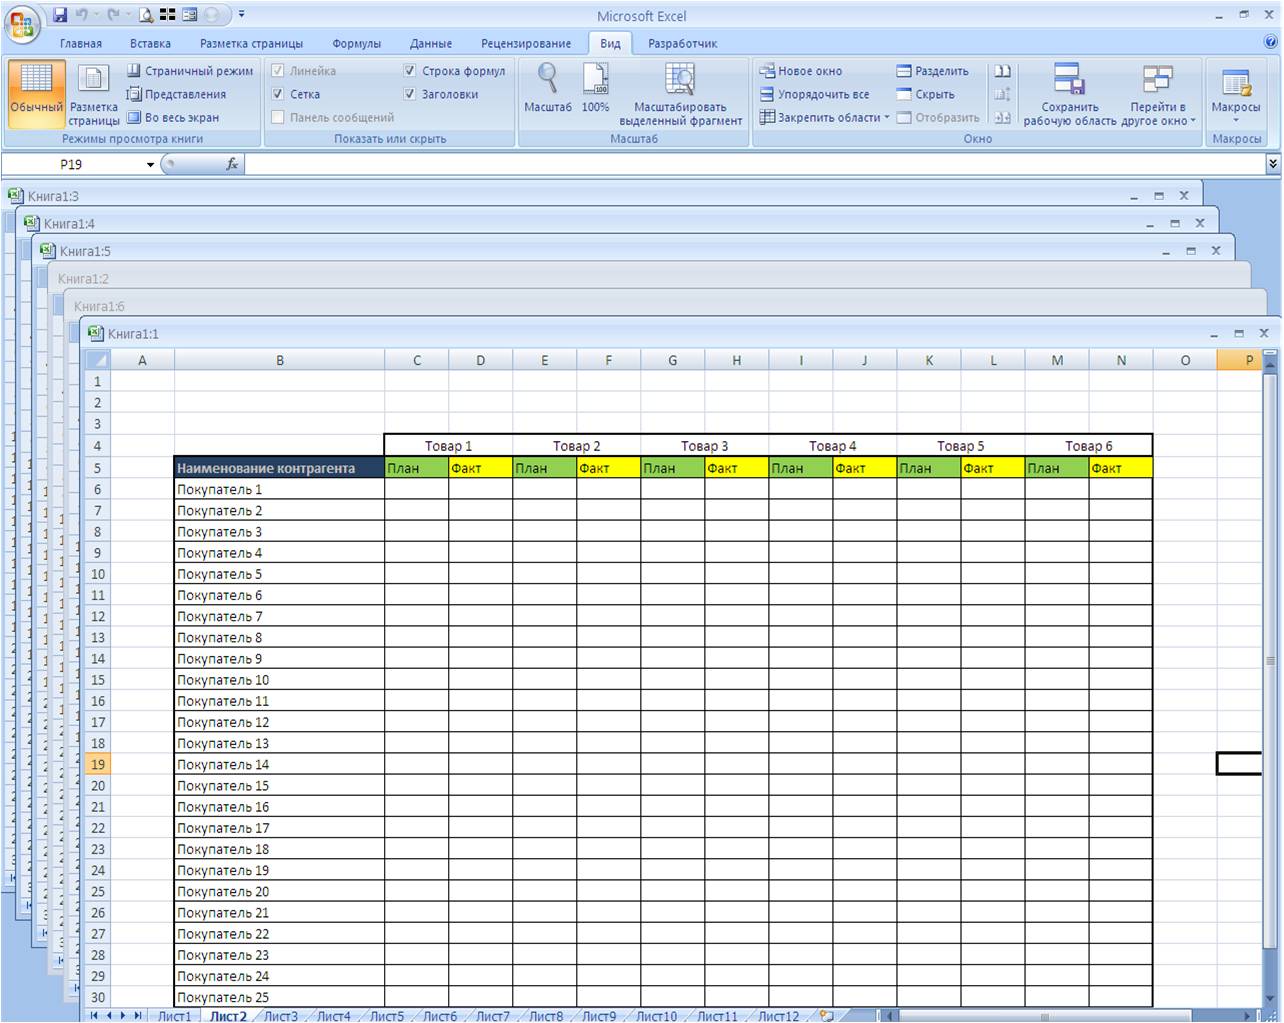Screen dimensions: 1284x1023
Task: Open the Name Box dropdown arrow
Action: 151,165
